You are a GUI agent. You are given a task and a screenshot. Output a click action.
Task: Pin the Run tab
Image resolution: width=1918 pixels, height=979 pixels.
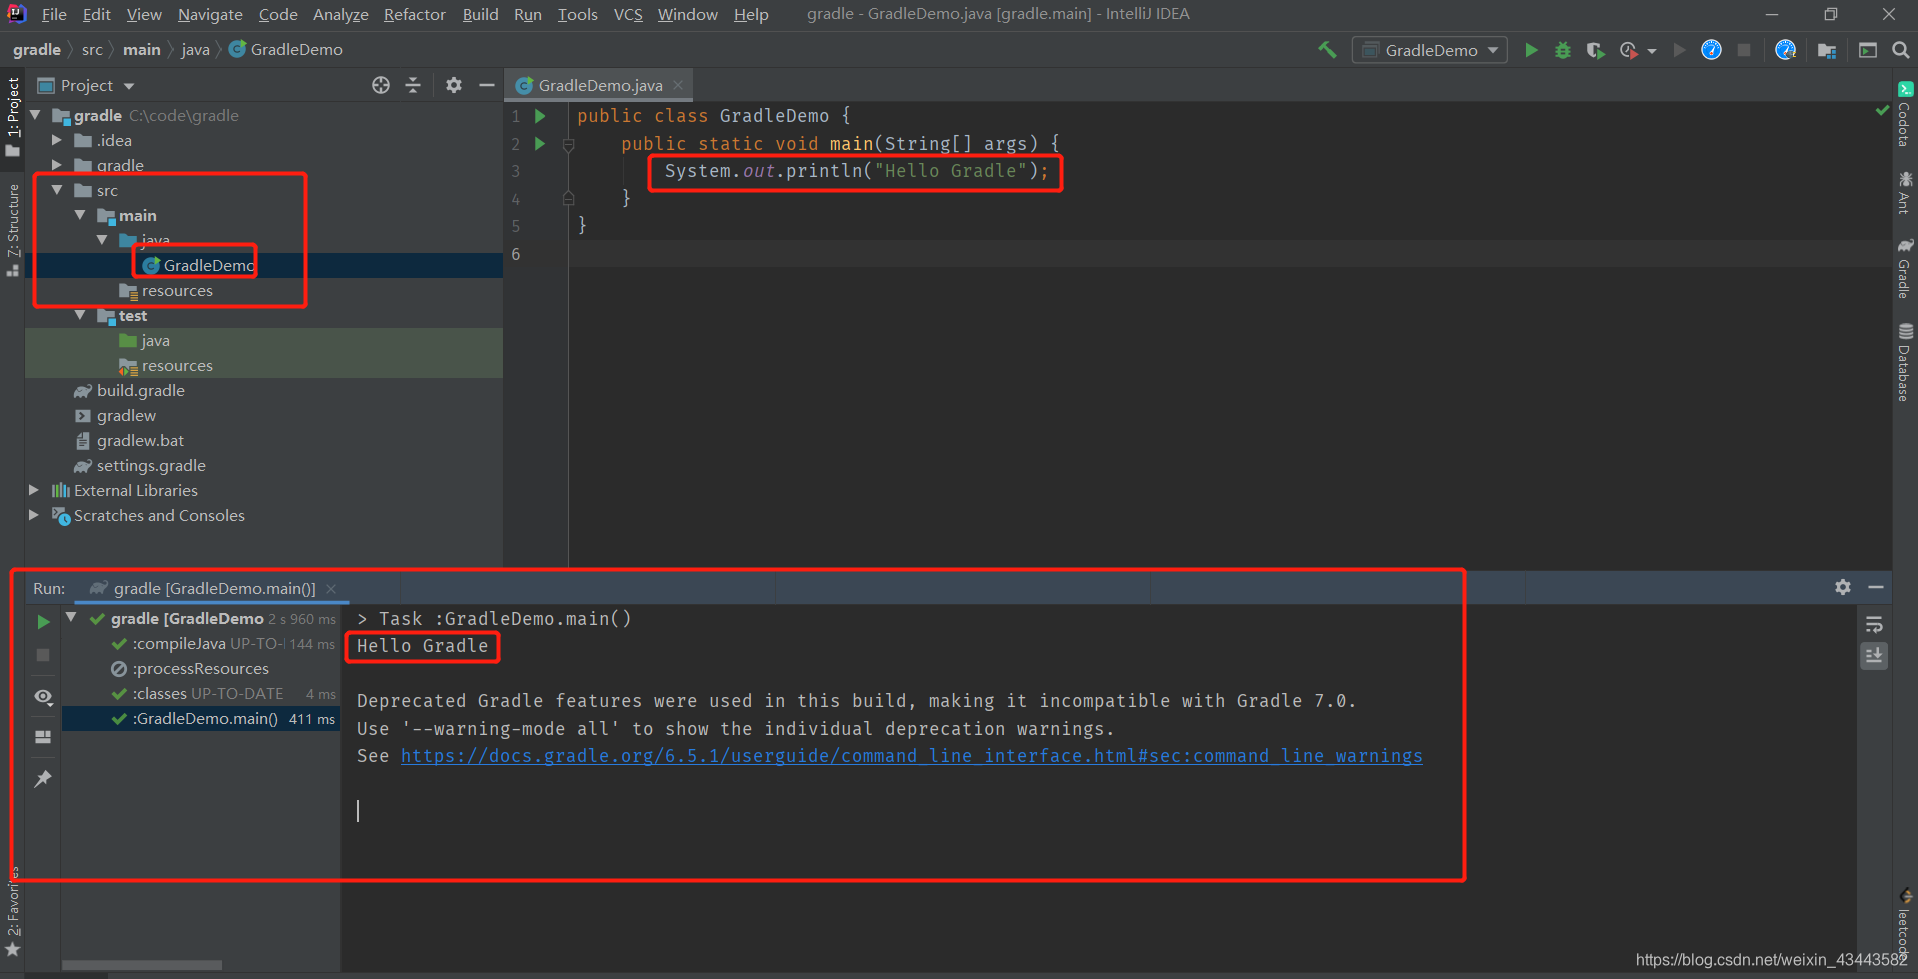coord(43,778)
